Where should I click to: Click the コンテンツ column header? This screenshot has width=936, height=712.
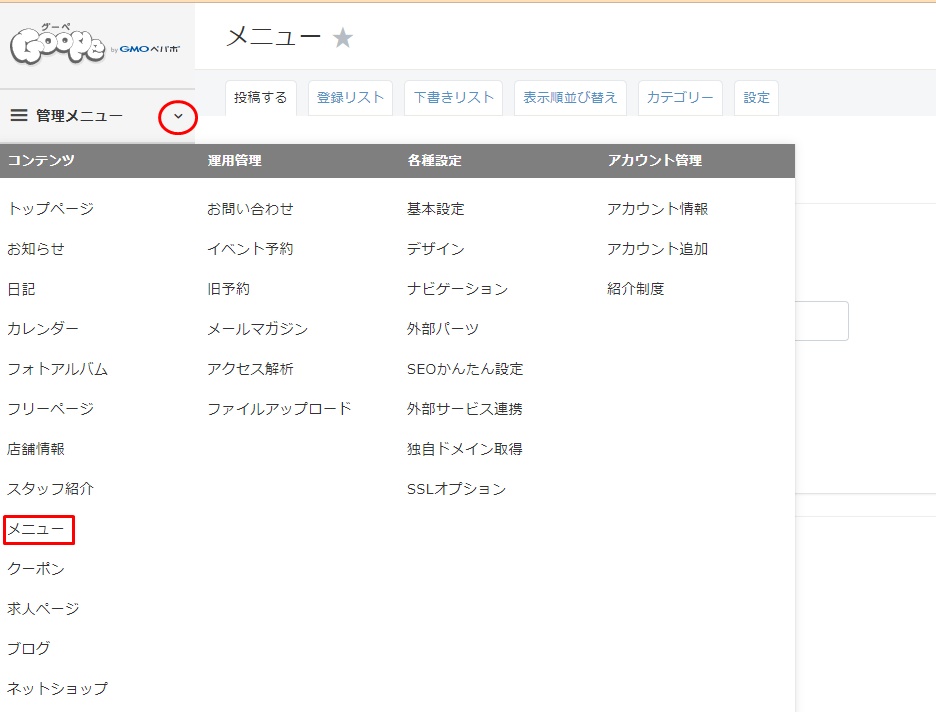coord(41,160)
